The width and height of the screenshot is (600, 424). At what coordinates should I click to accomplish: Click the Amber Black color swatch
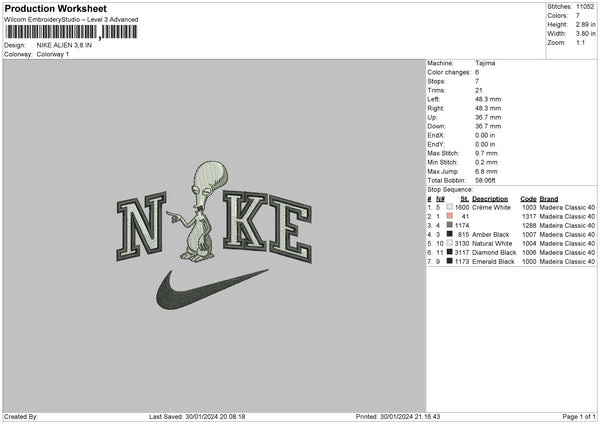click(x=450, y=234)
